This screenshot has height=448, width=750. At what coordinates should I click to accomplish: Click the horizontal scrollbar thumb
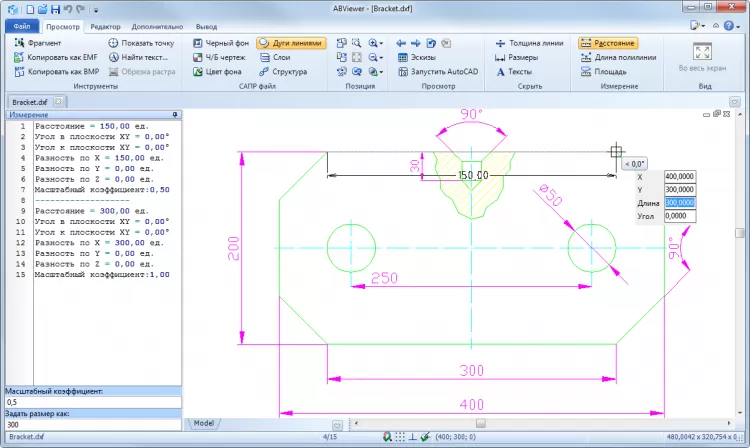point(481,423)
